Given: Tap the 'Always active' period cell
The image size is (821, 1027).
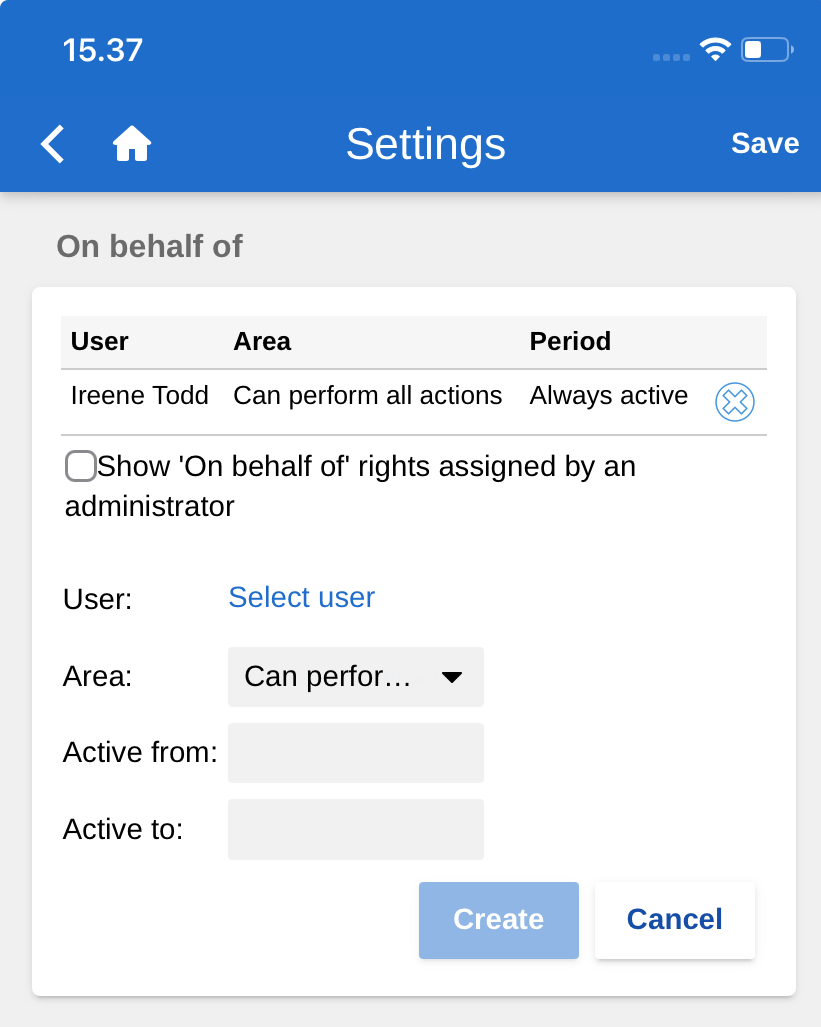Looking at the screenshot, I should 608,396.
